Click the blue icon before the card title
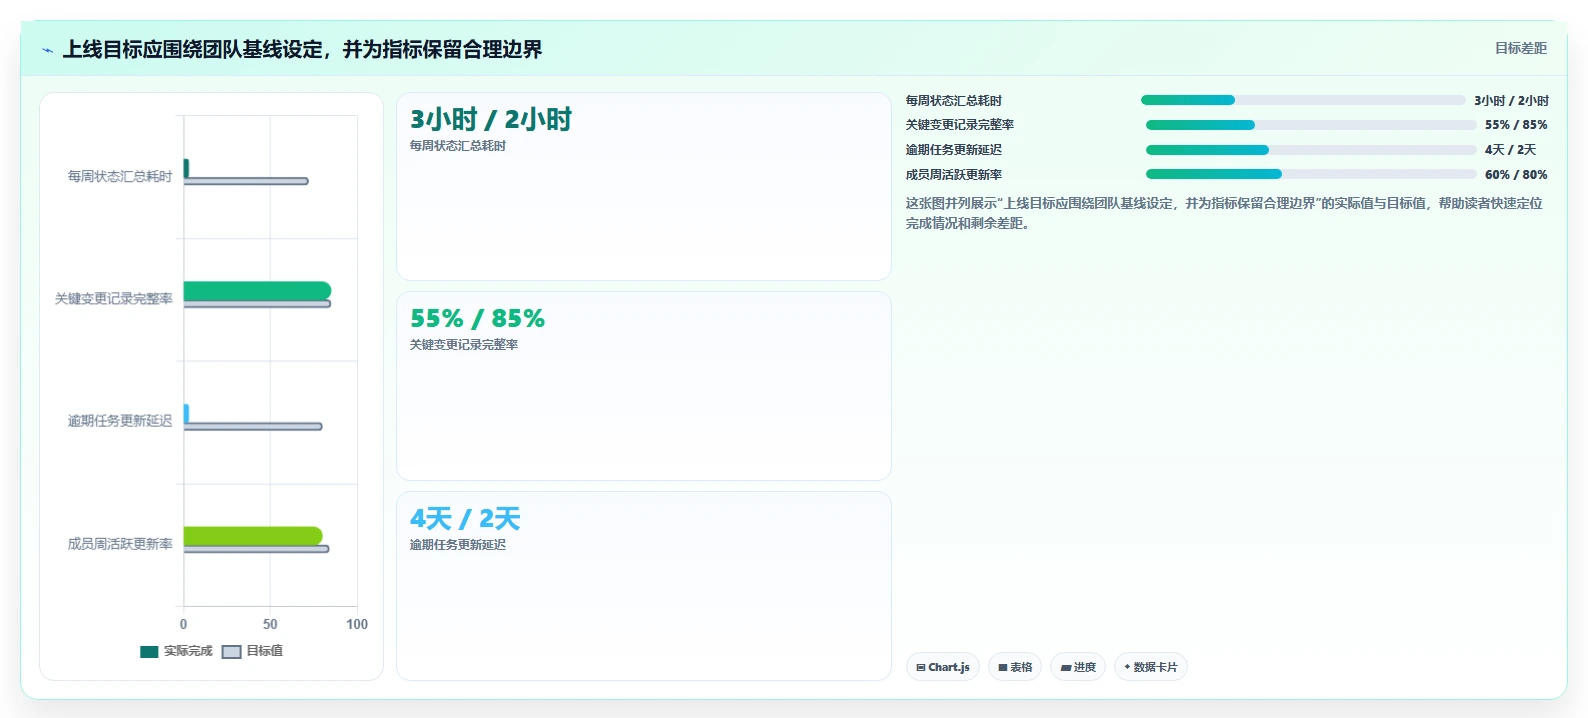1588x718 pixels. (47, 50)
